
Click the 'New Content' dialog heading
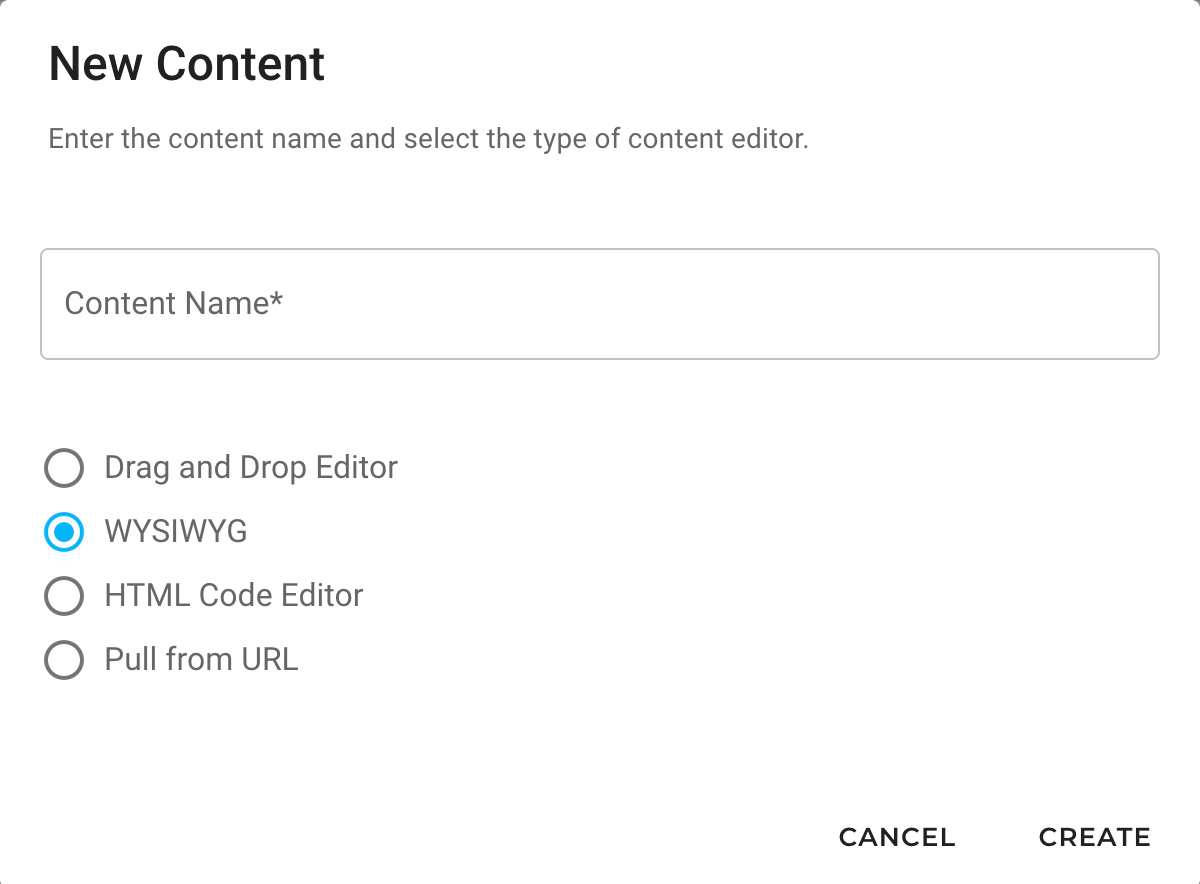point(187,64)
